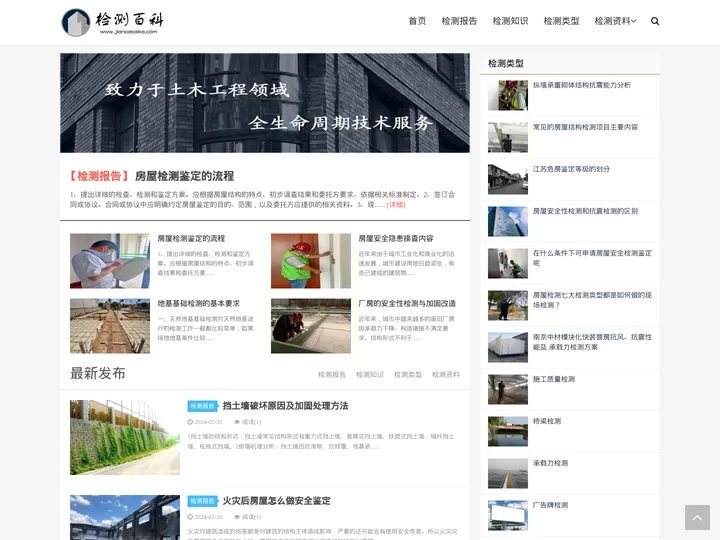Click thumbnail for 房屋检测七大检测类型 item
Image resolution: width=720 pixels, height=540 pixels.
tap(508, 305)
